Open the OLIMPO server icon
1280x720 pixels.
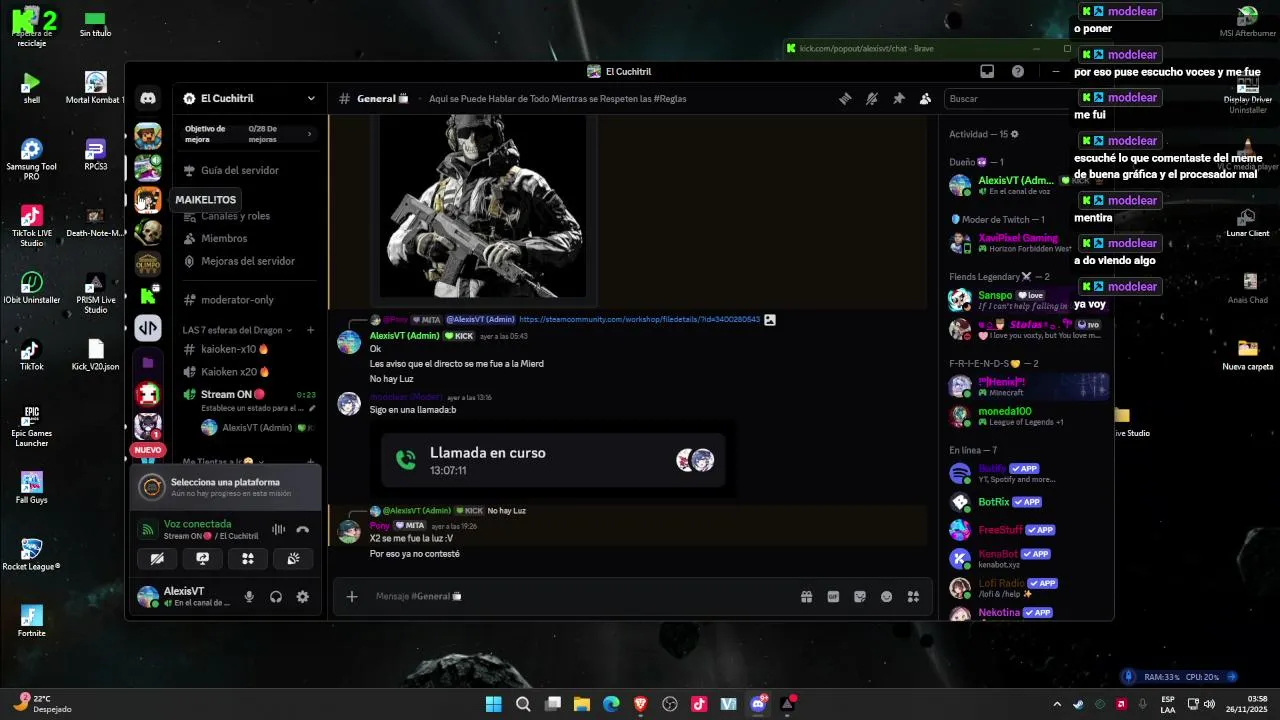tap(148, 264)
